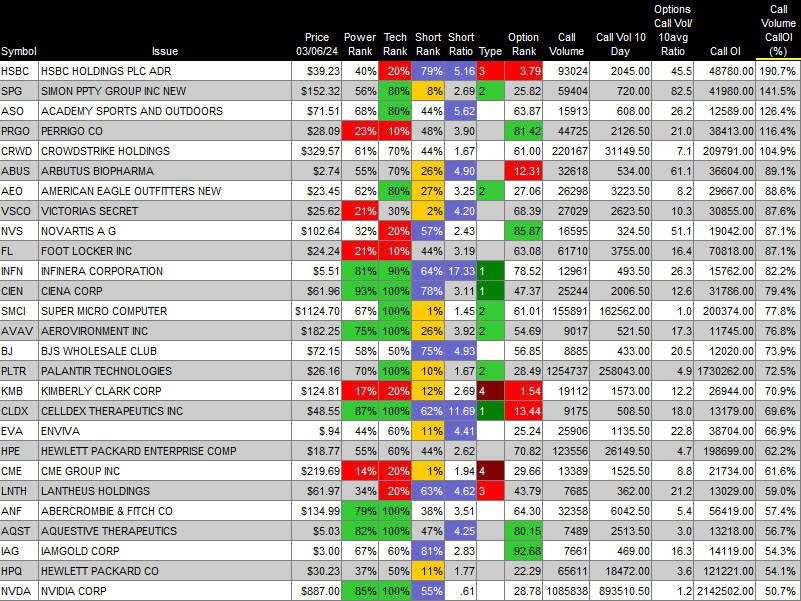
Task: Select HEWLETT PACKARD ENTERPRISE COMP
Action: (138, 451)
